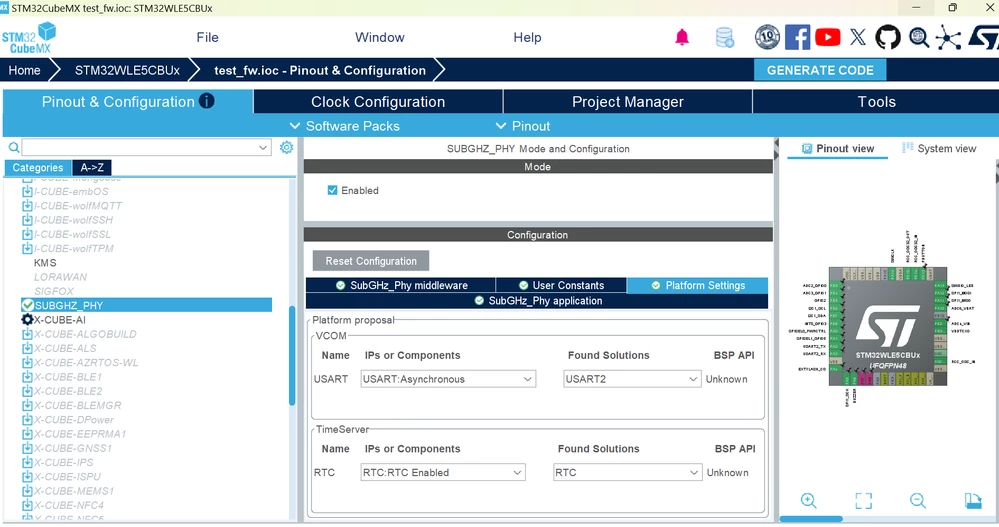Click the 10-year anniversary badge icon
The height and width of the screenshot is (527, 999).
coord(768,38)
